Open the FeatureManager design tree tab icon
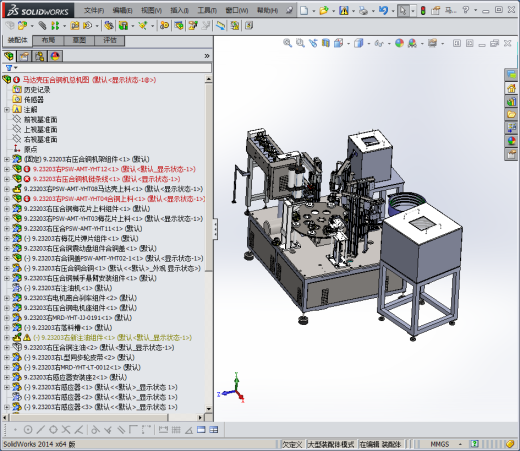 coord(9,56)
